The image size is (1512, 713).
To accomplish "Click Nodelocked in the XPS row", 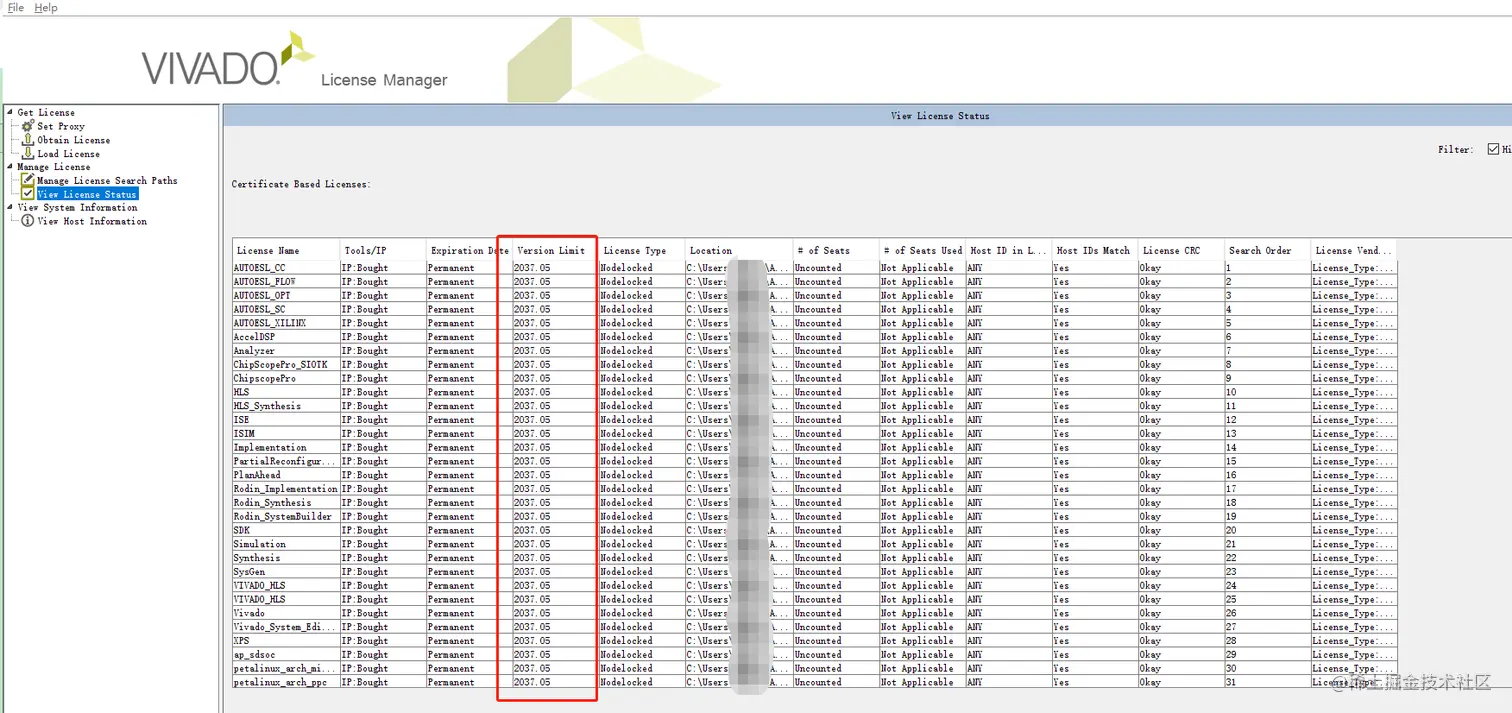I will 627,641.
